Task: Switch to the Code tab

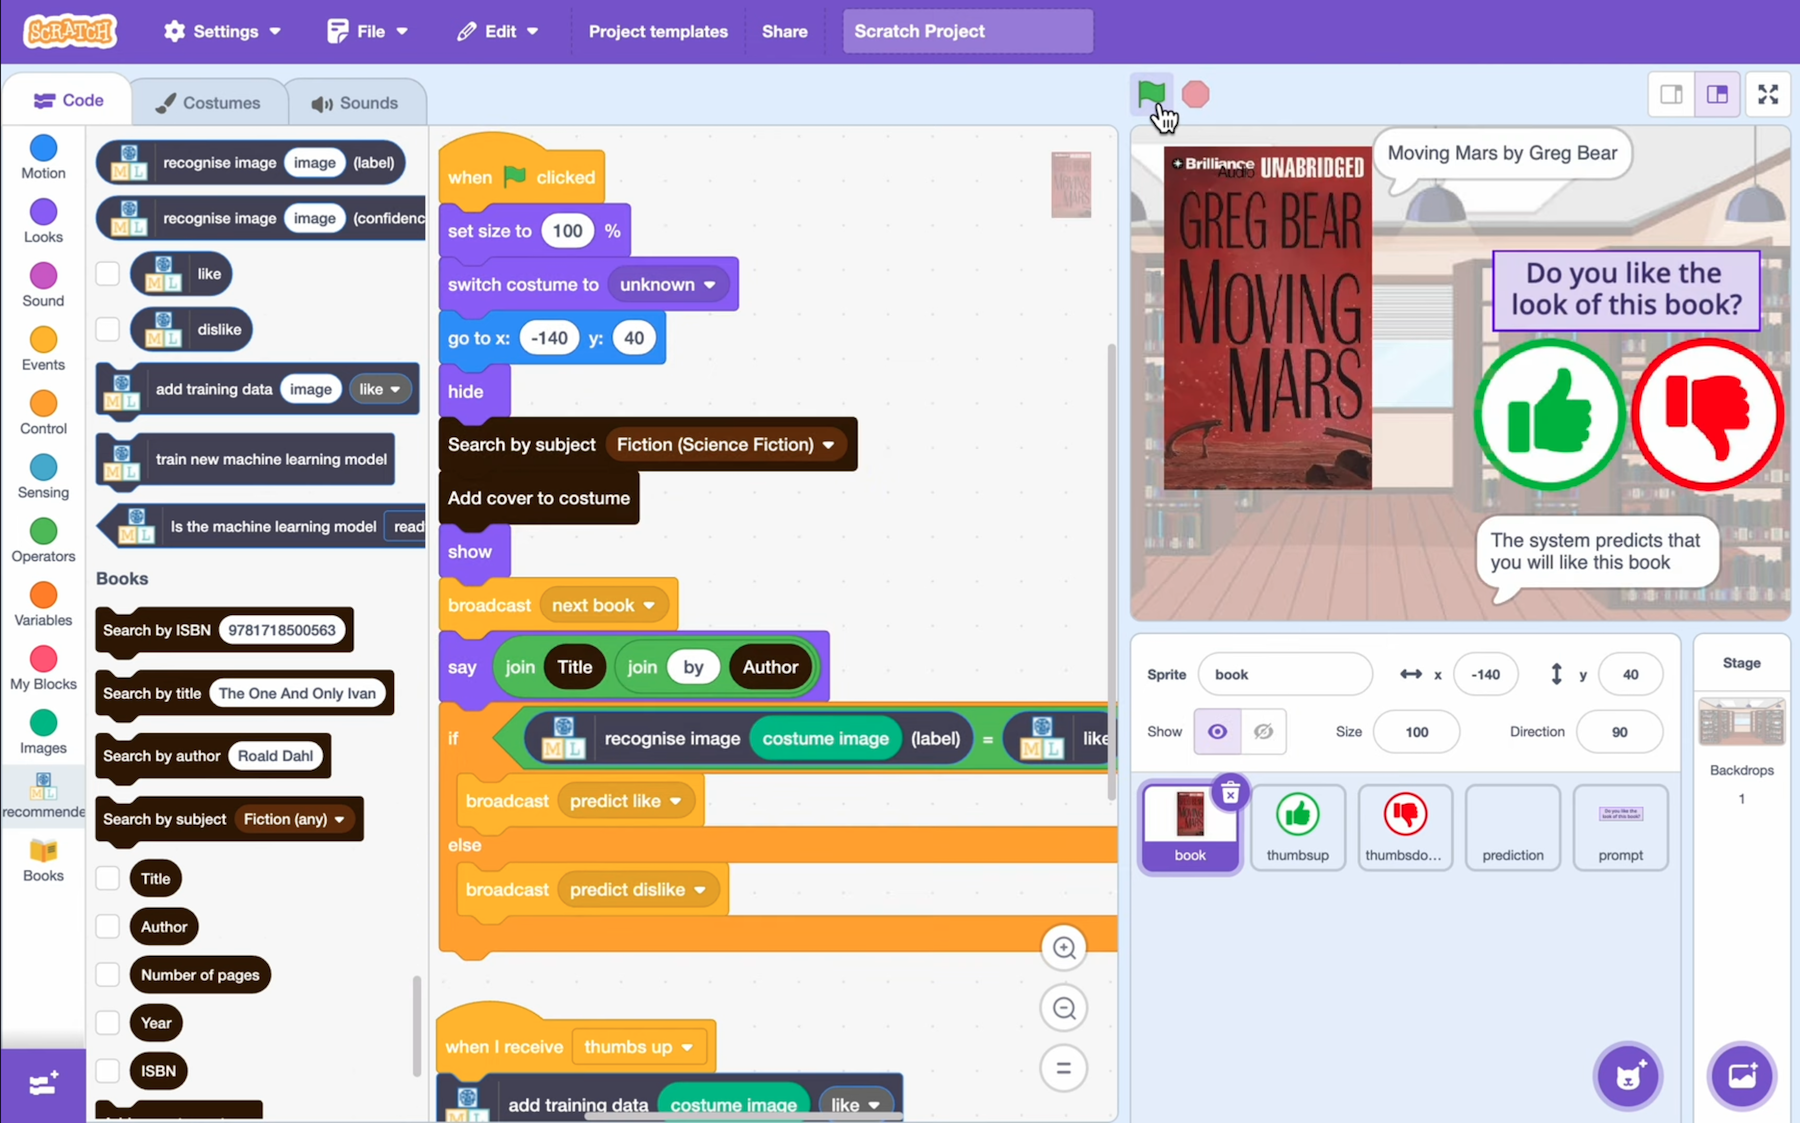Action: pyautogui.click(x=68, y=100)
